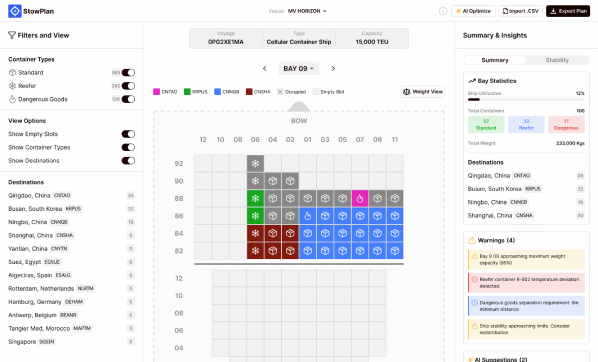Image resolution: width=598 pixels, height=362 pixels.
Task: Switch to the Stability tab
Action: pos(557,60)
